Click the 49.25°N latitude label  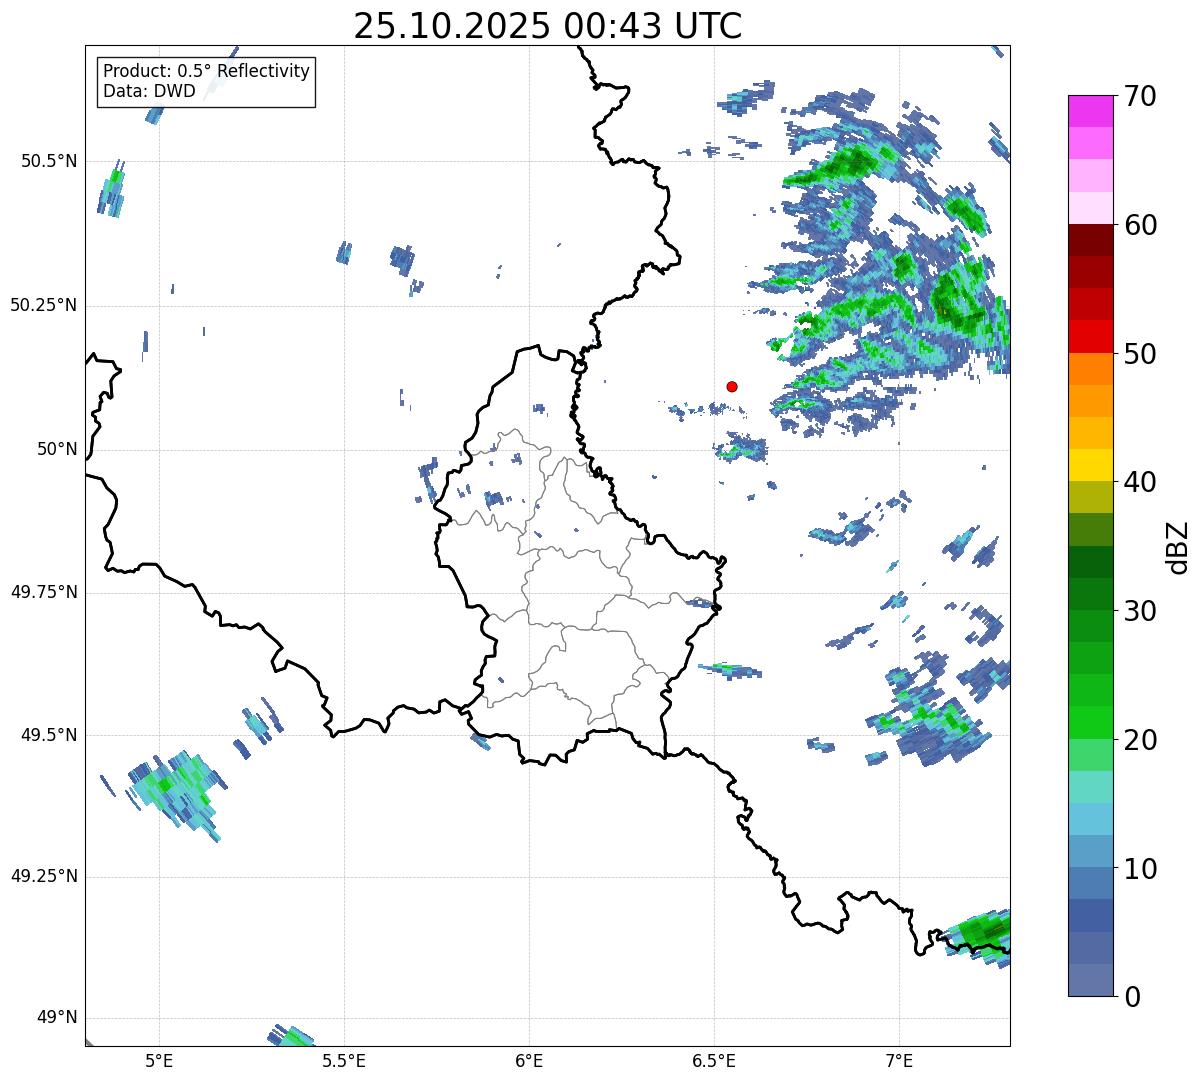44,876
